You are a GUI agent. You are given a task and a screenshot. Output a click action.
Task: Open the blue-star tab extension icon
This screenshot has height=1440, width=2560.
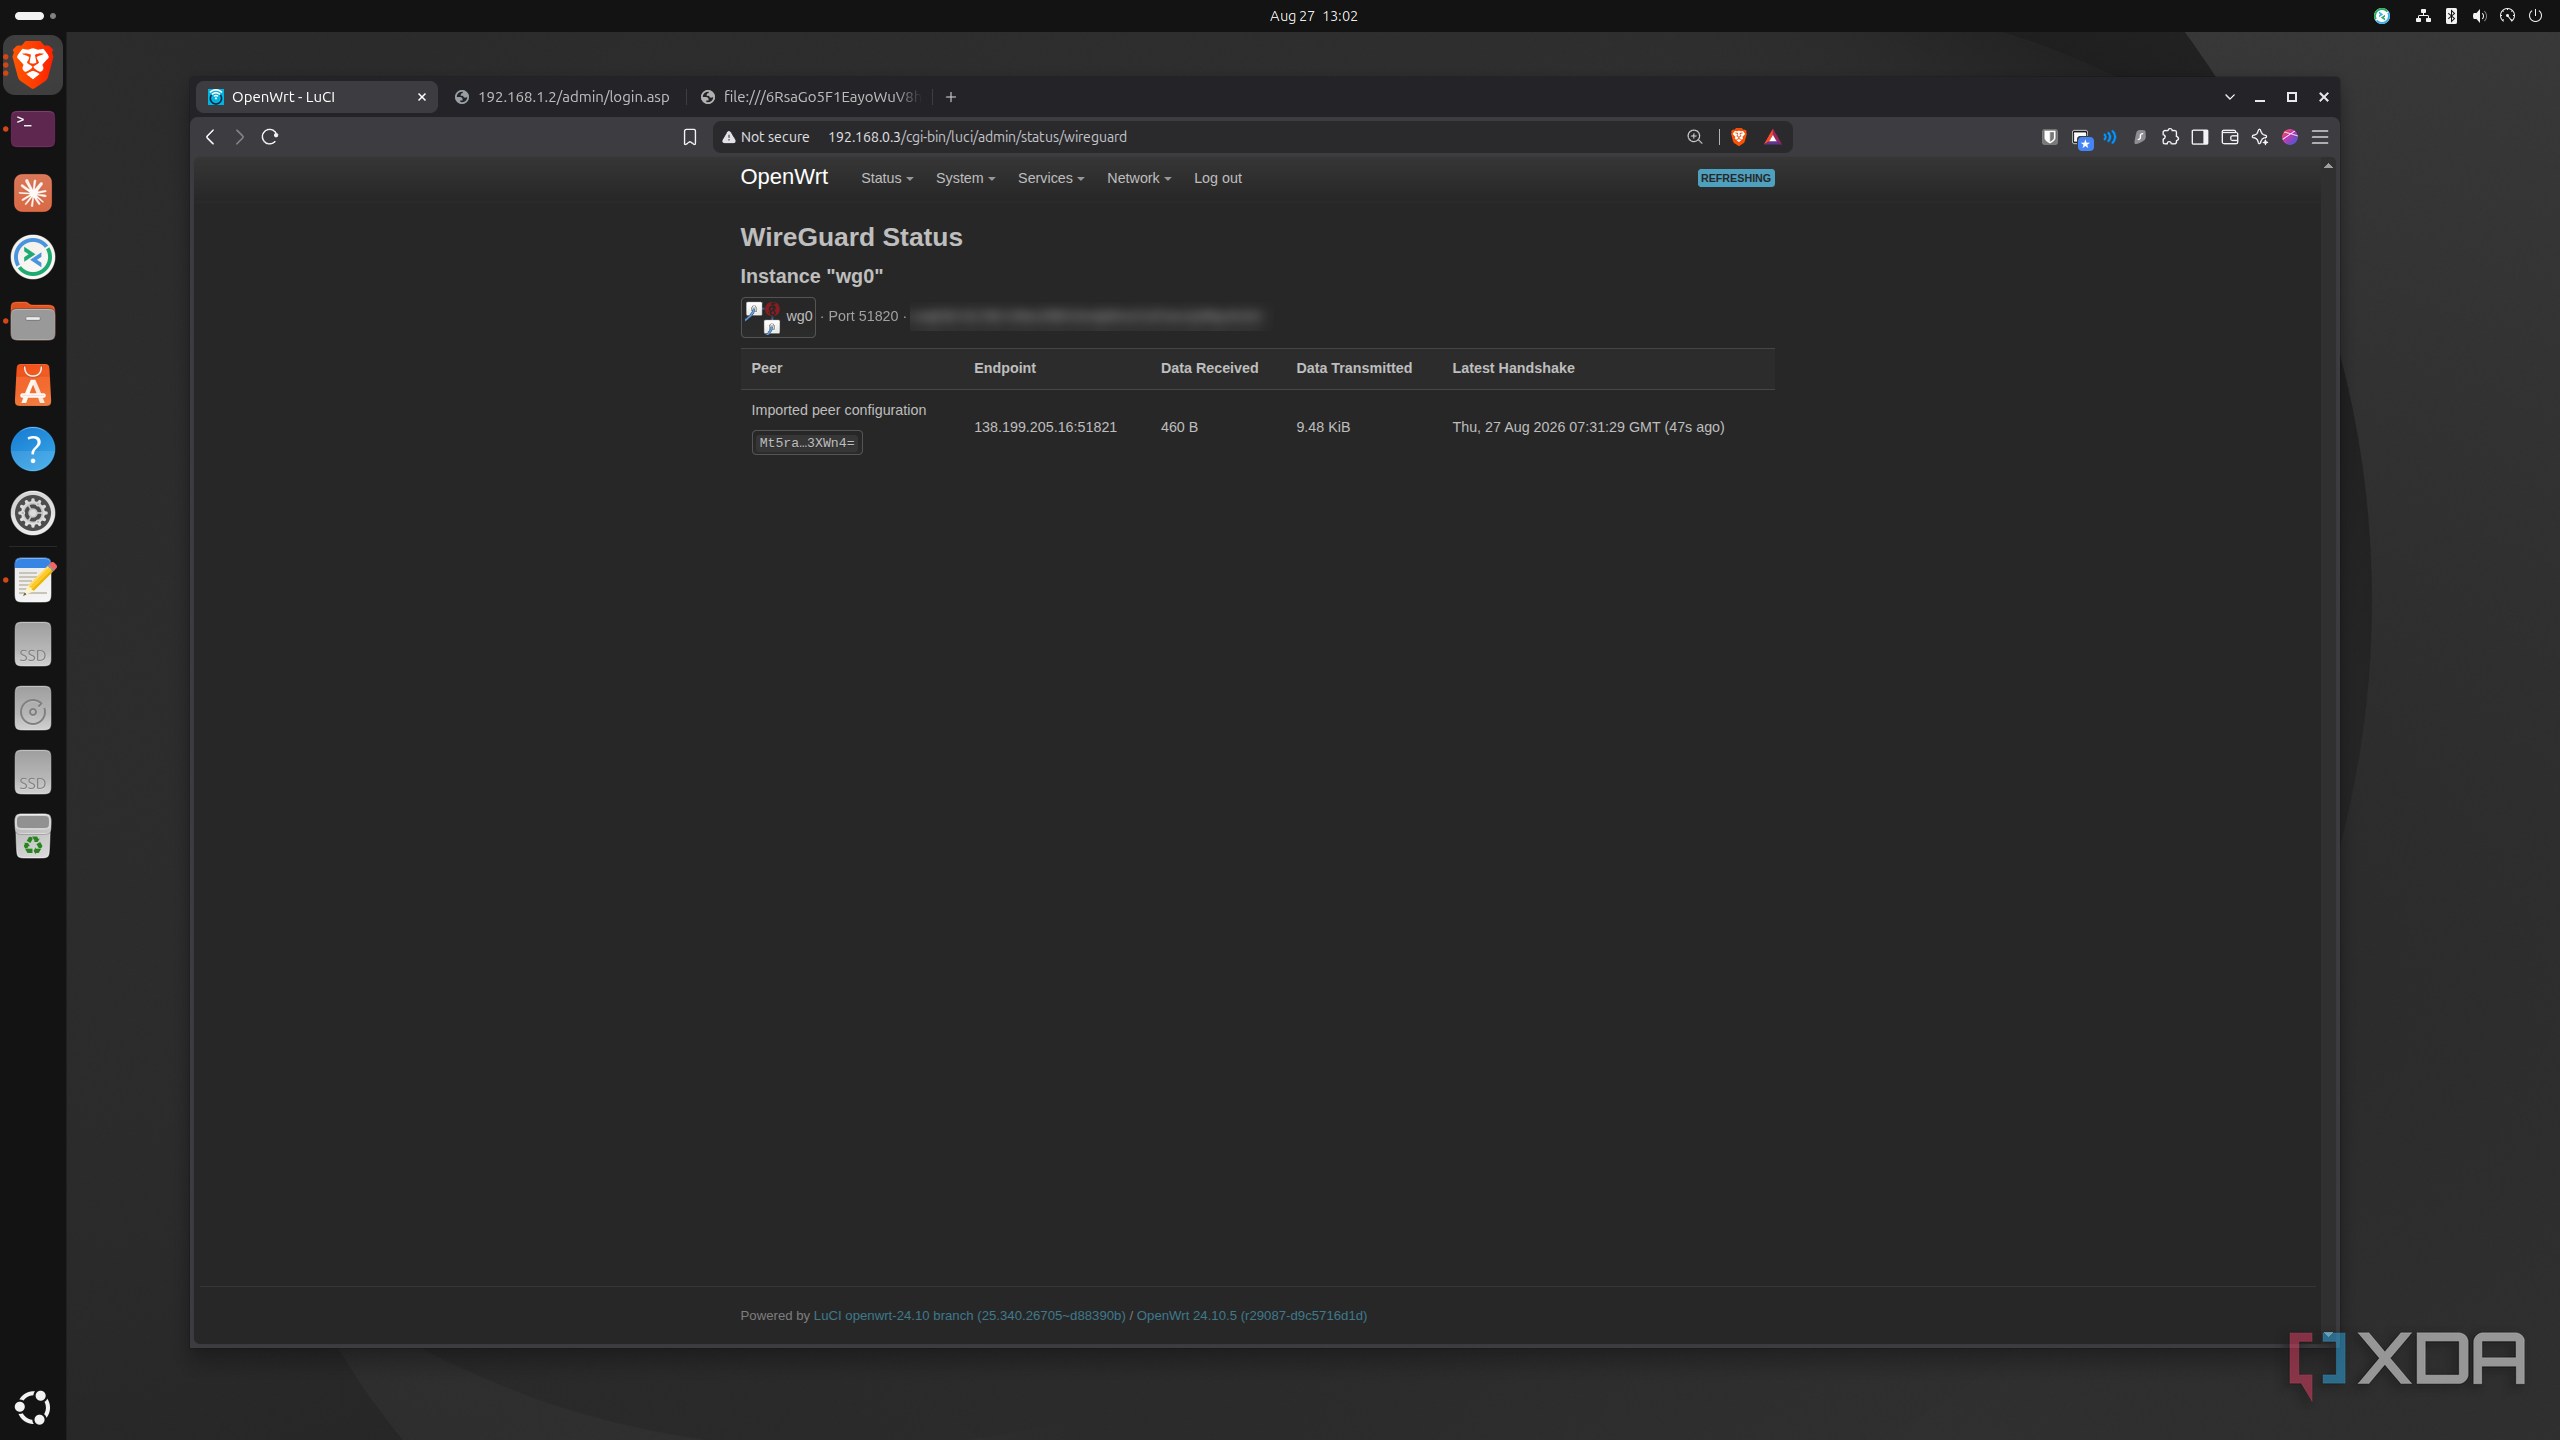point(2082,139)
